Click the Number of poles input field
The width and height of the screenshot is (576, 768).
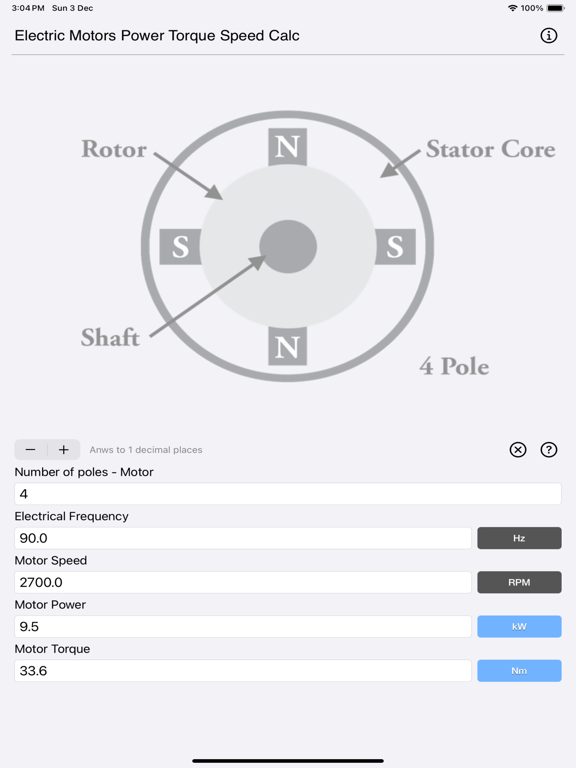pyautogui.click(x=288, y=494)
